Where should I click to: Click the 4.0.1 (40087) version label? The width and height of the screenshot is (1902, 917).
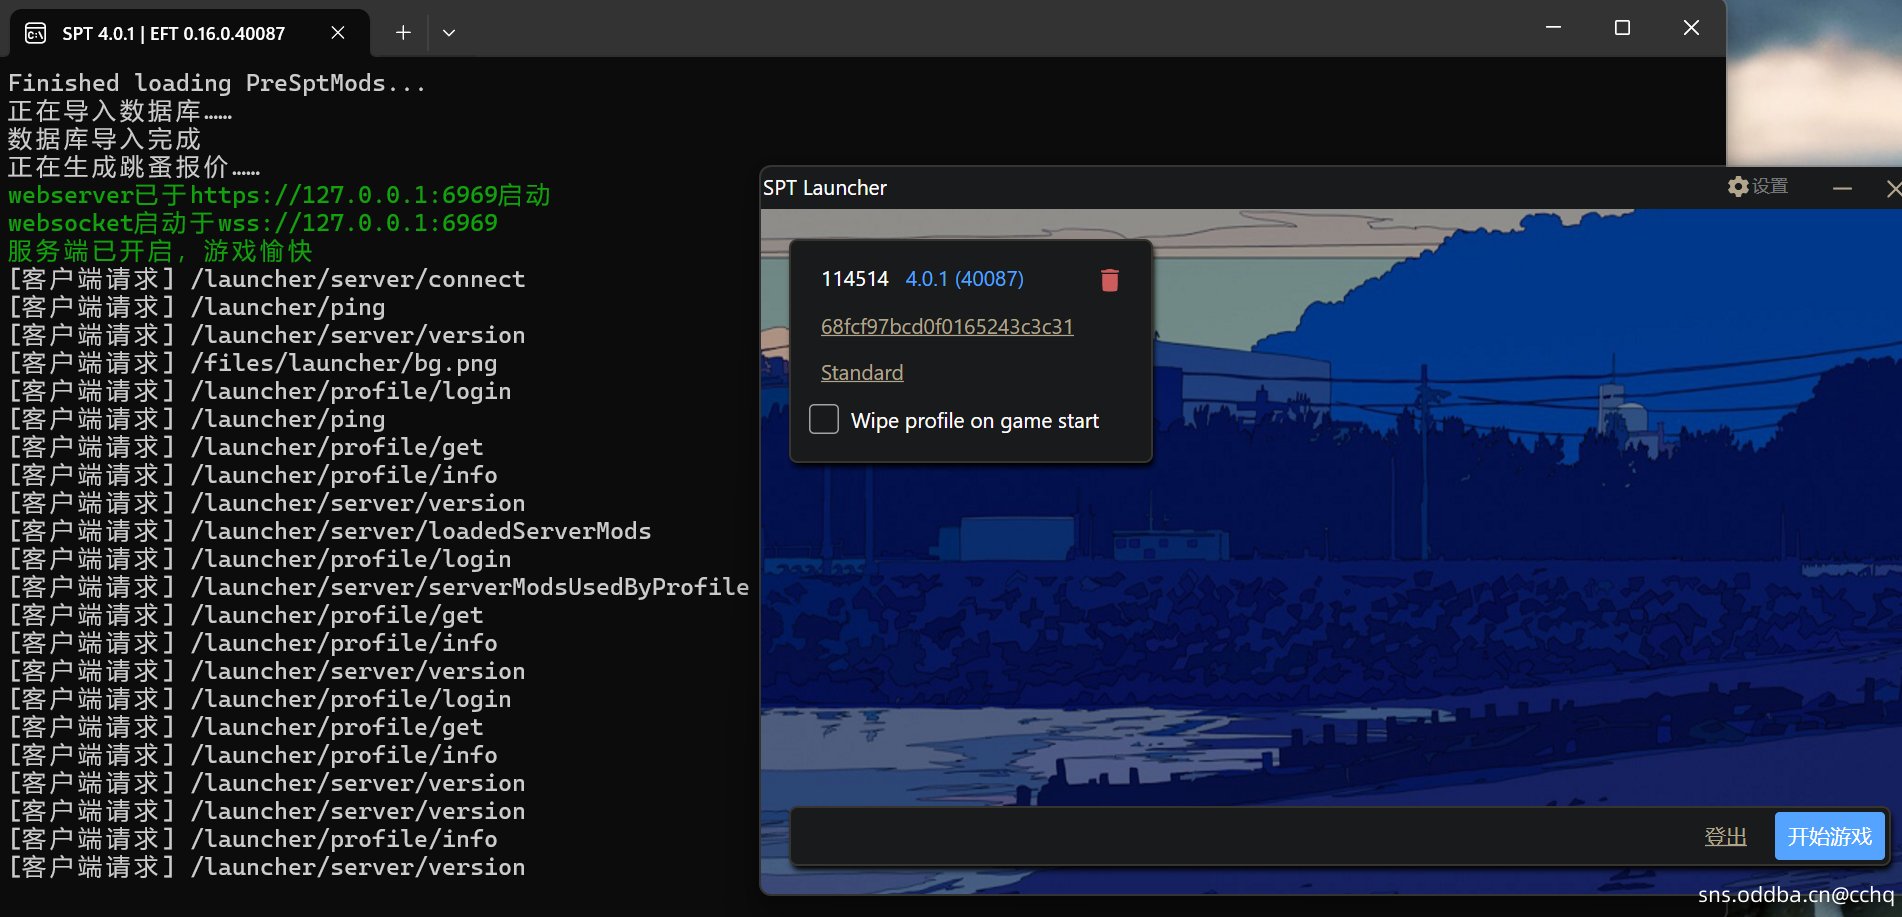pyautogui.click(x=964, y=279)
